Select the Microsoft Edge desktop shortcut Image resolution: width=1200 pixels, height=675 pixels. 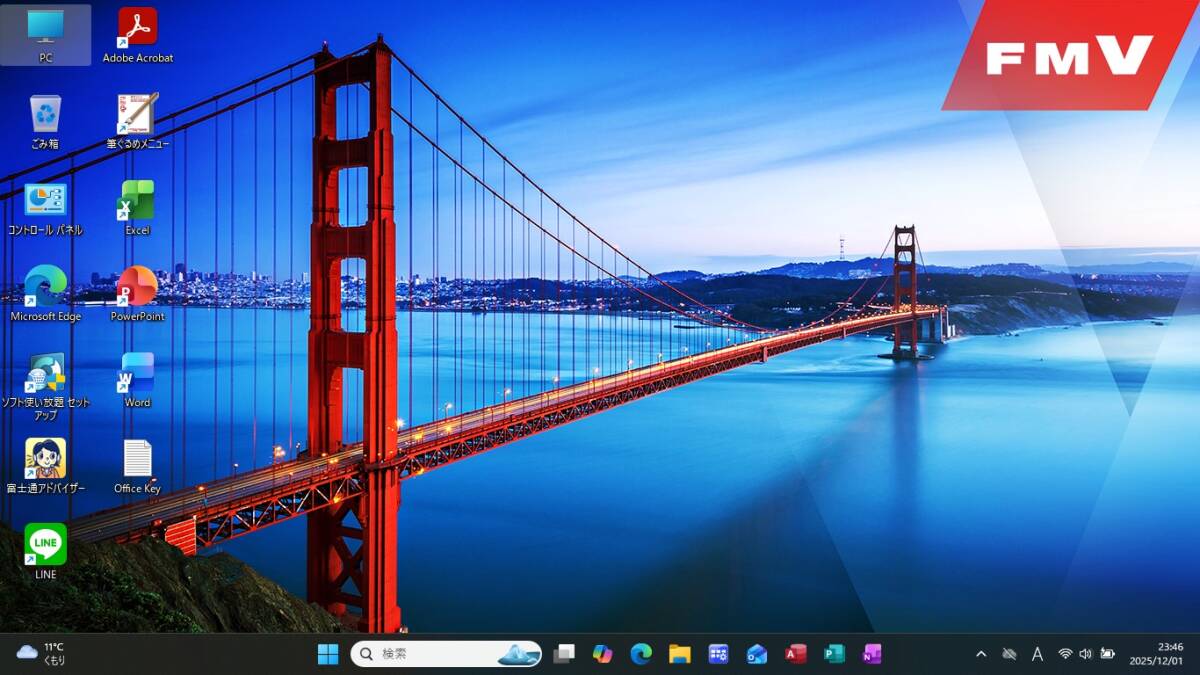pos(45,287)
